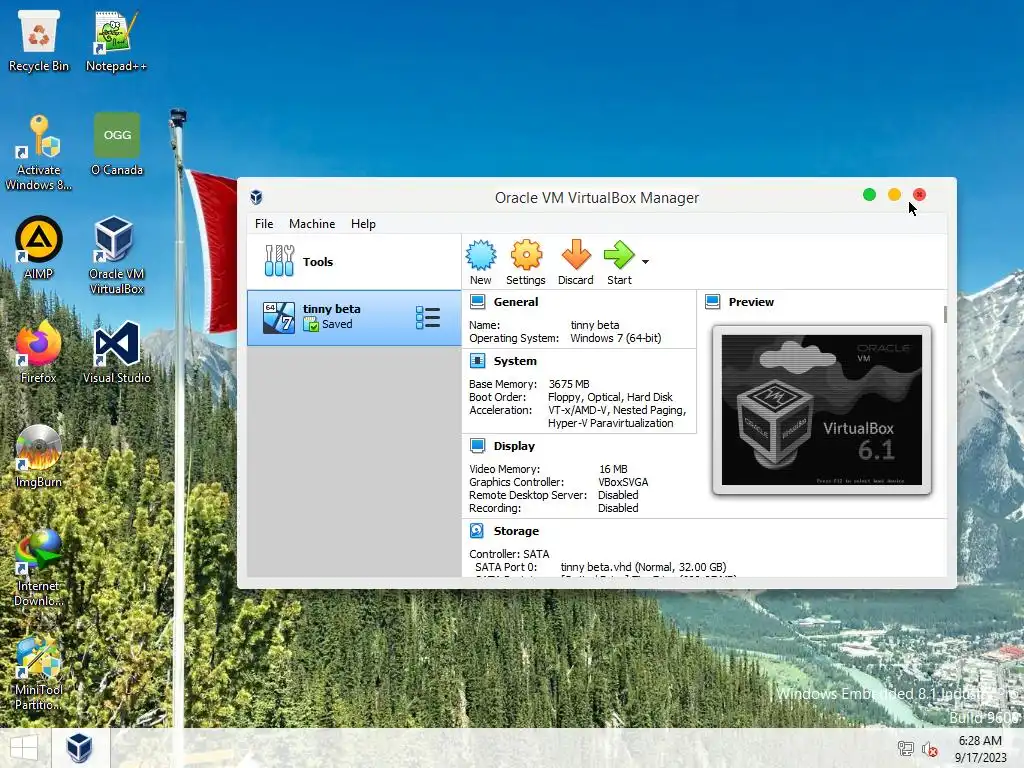Screen dimensions: 1024x768
Task: Click the 'VBoxSVGA' graphics controller value
Action: pos(623,482)
